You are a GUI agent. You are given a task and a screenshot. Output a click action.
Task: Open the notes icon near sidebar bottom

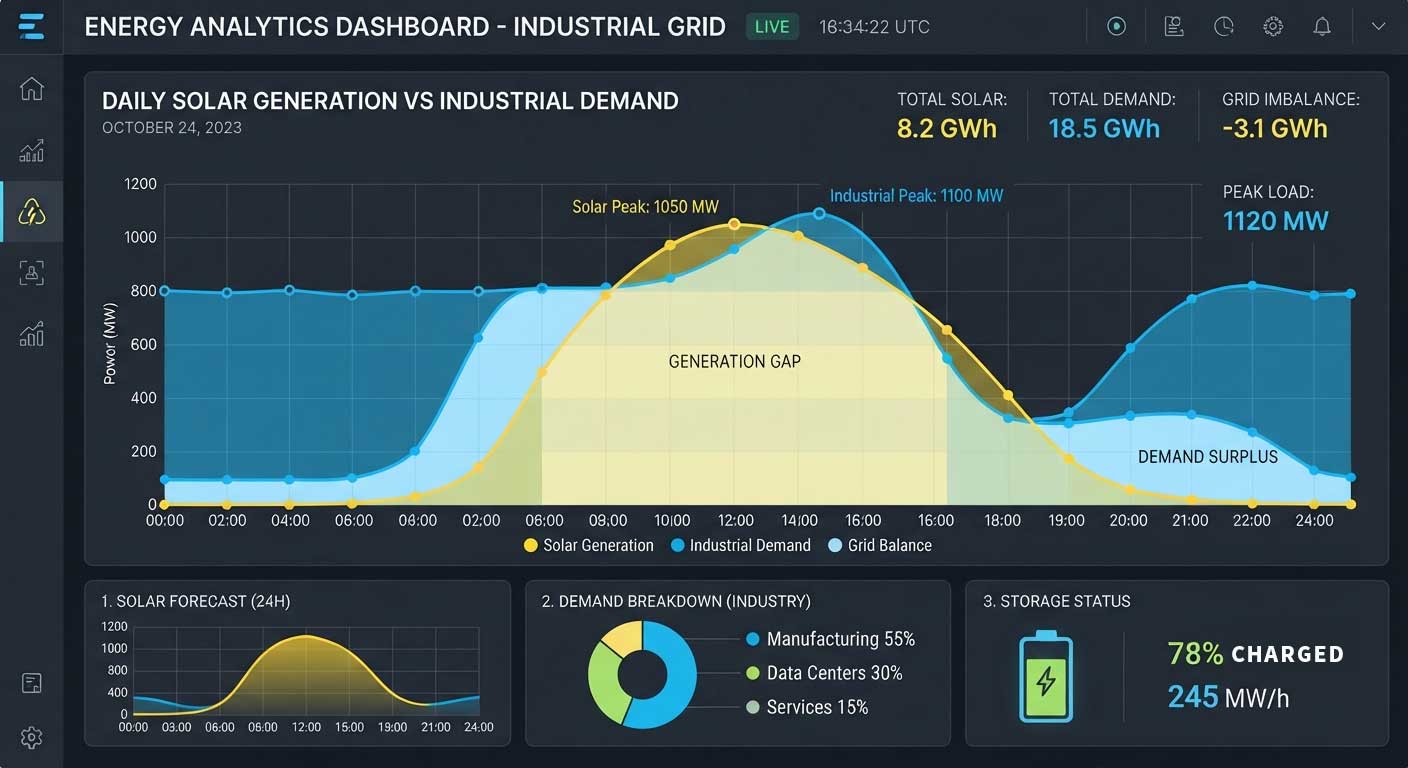point(32,684)
